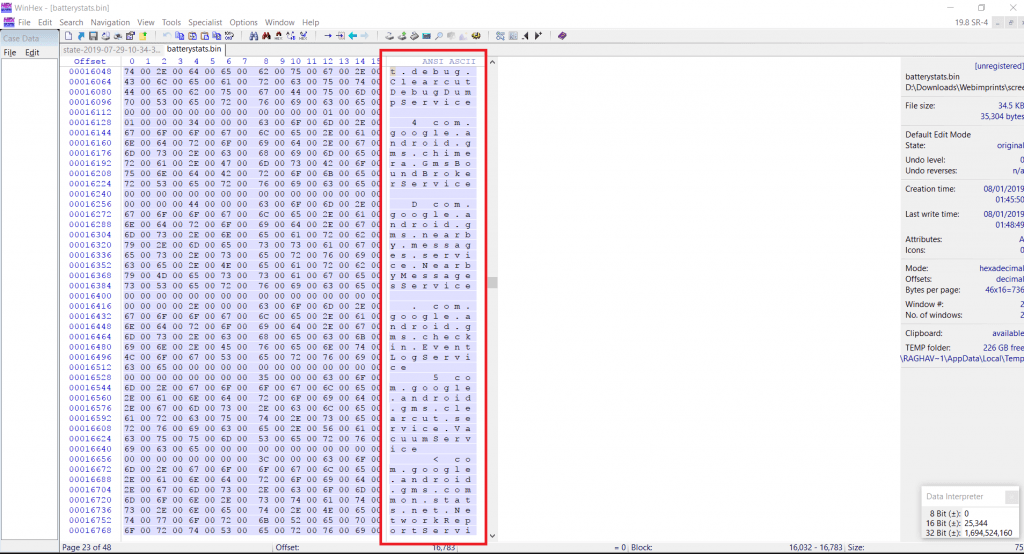
Task: Open the Window menu
Action: [280, 22]
